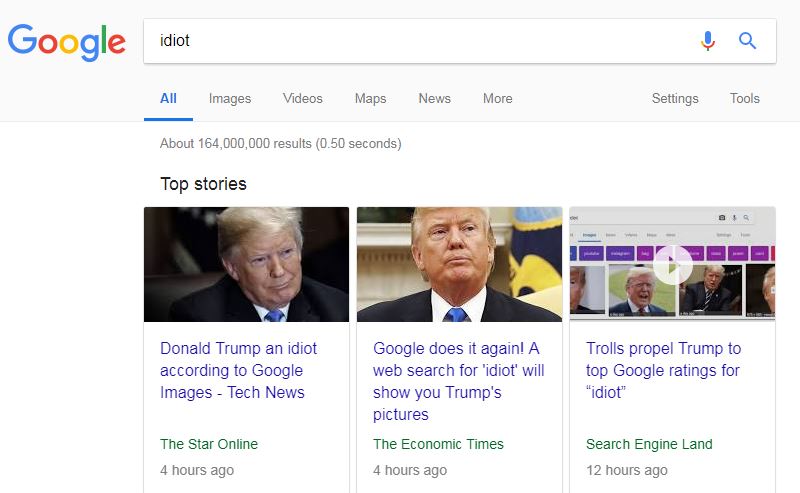Select the All results tab

click(168, 98)
